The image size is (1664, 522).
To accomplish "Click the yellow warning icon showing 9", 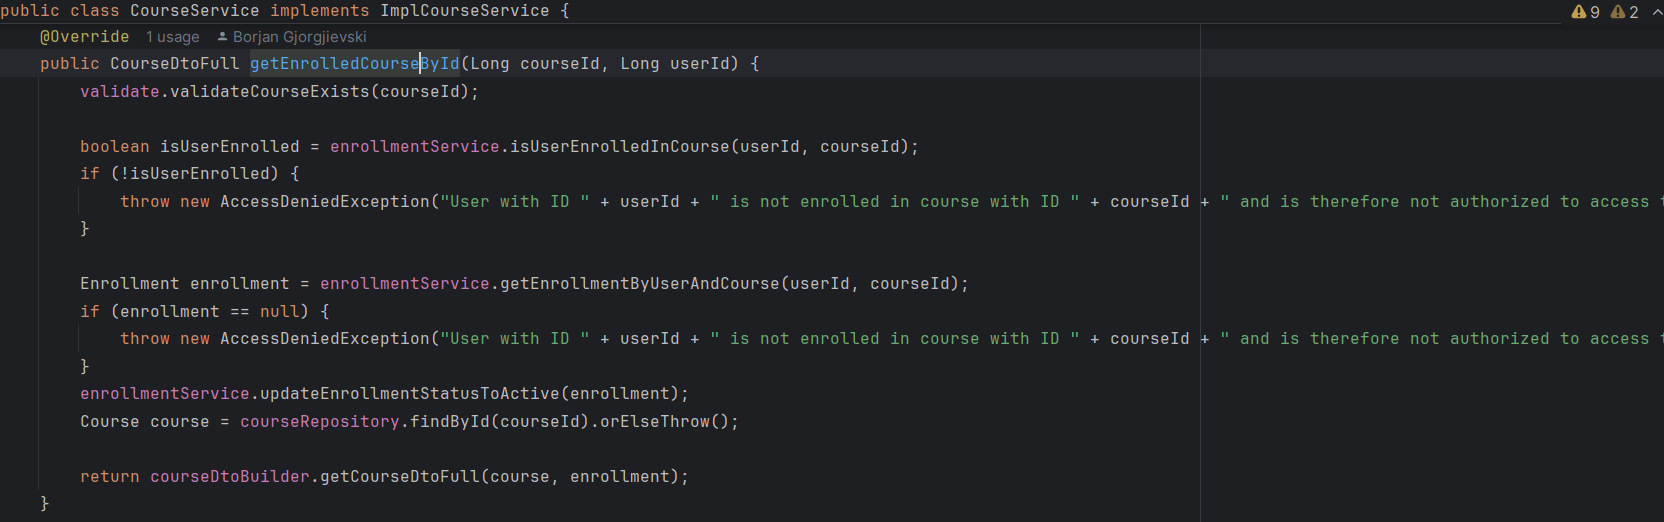I will click(1579, 12).
